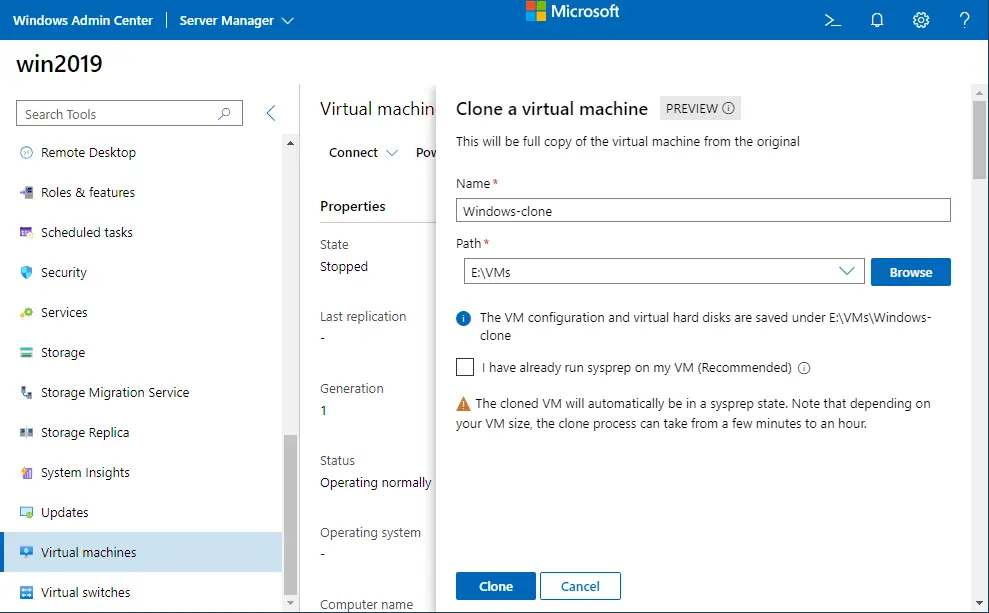Click the Scheduled tasks icon
Viewport: 989px width, 613px height.
(x=26, y=232)
